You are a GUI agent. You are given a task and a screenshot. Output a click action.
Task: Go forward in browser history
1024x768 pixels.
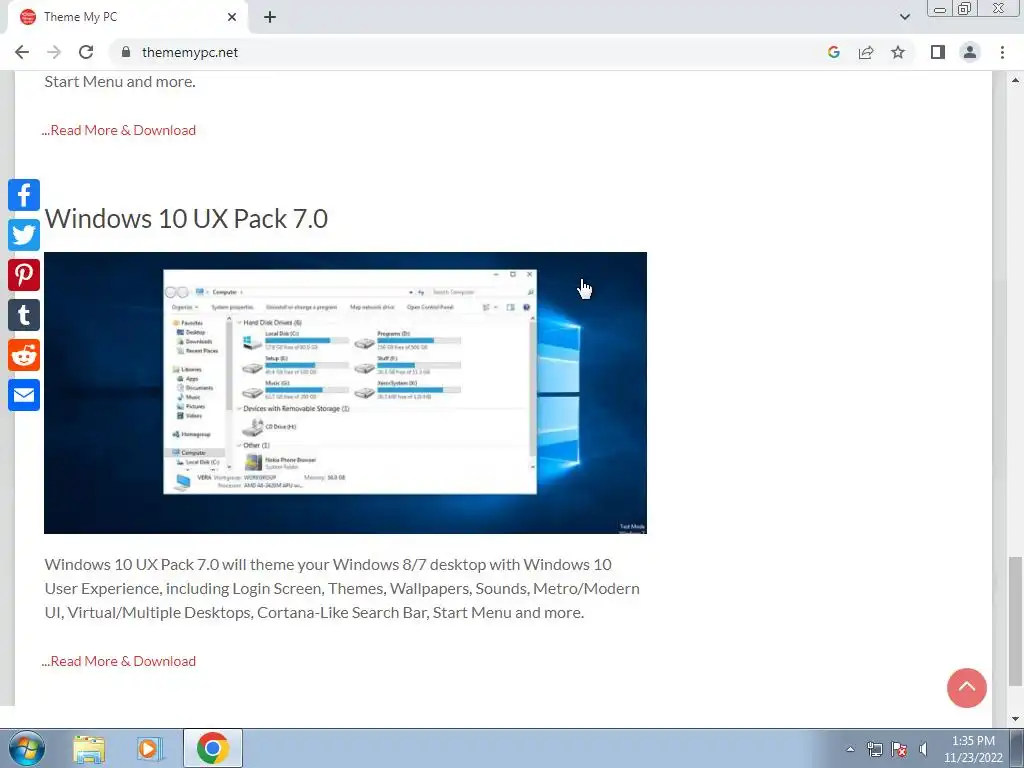pyautogui.click(x=54, y=52)
